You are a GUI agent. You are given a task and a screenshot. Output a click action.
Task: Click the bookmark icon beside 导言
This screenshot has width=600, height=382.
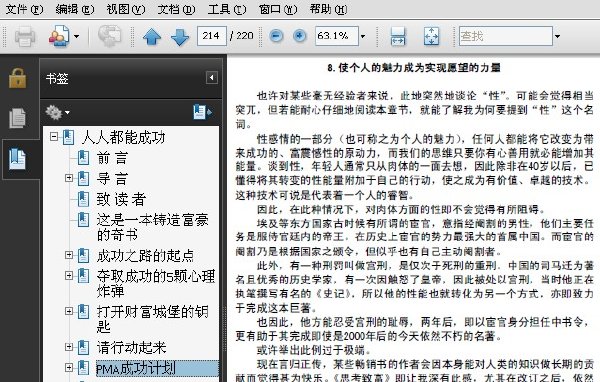[x=83, y=178]
